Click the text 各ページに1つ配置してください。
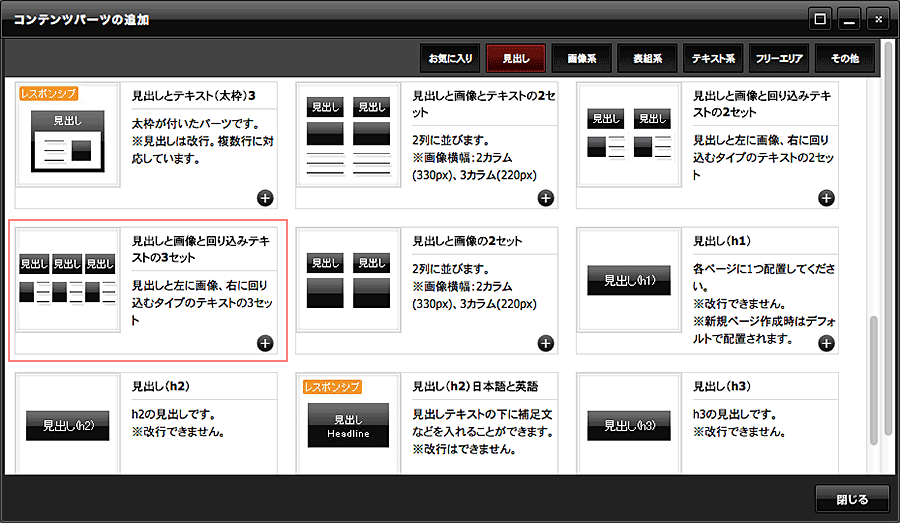 pos(764,277)
